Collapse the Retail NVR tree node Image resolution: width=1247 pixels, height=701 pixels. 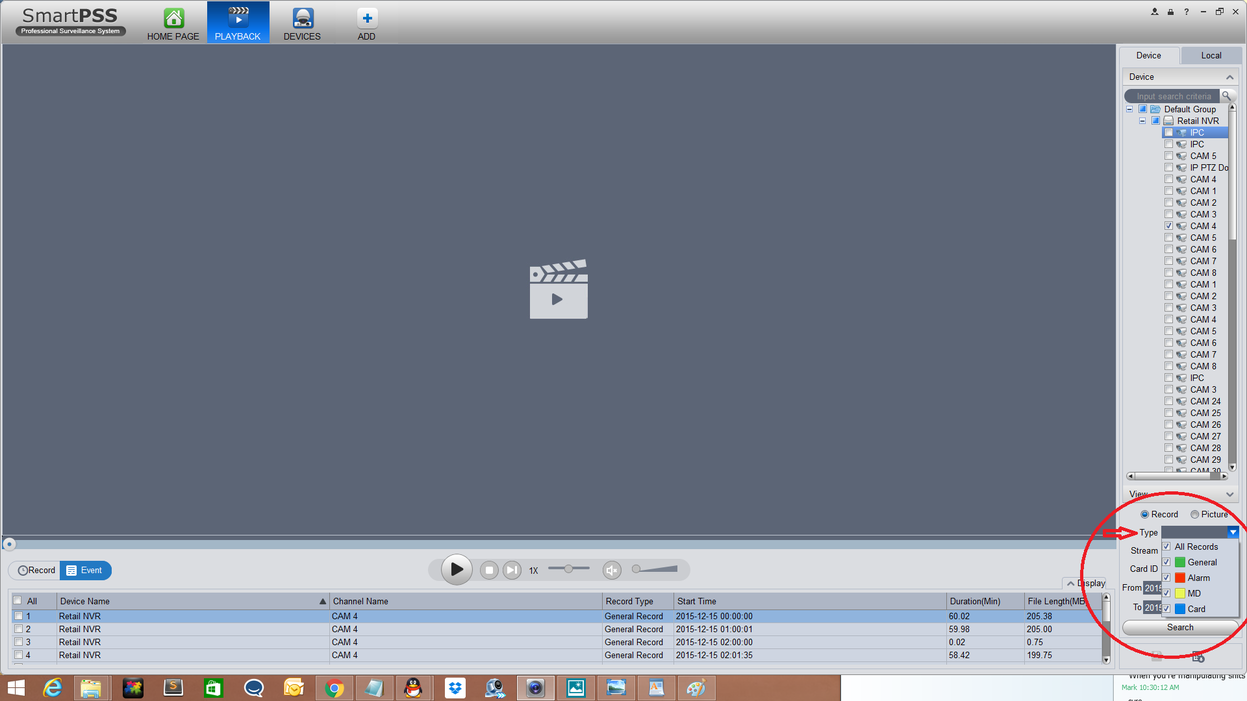pos(1141,120)
